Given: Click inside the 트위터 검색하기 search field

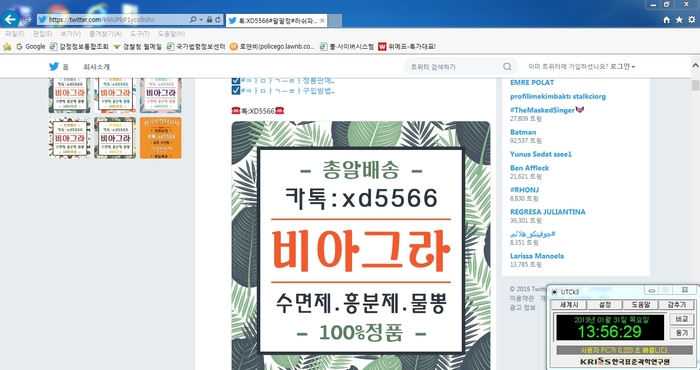Looking at the screenshot, I should coord(455,67).
